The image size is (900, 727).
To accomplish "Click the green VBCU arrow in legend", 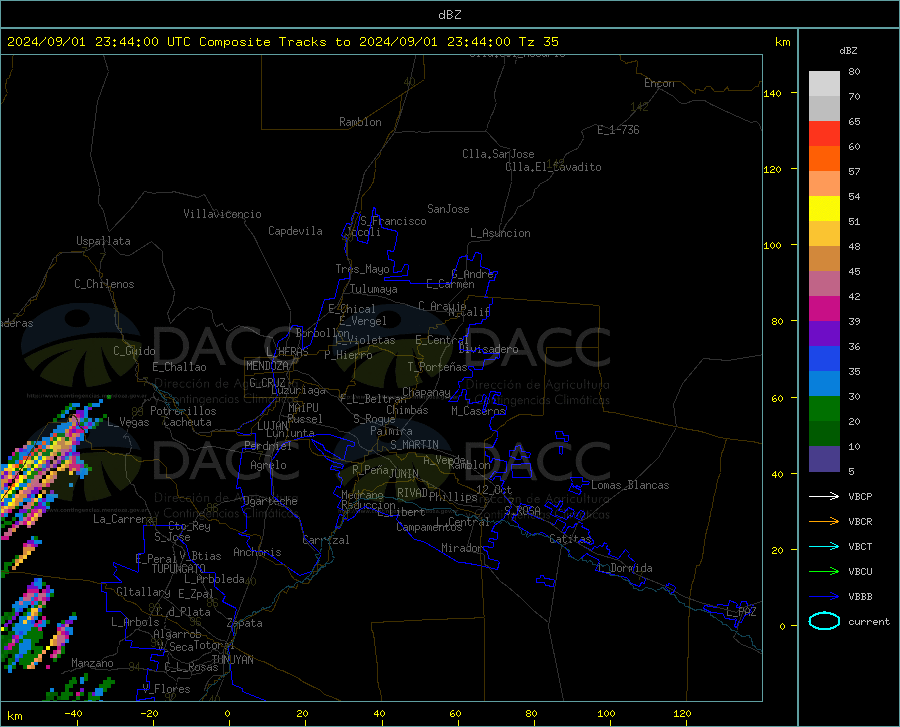I will pyautogui.click(x=824, y=572).
